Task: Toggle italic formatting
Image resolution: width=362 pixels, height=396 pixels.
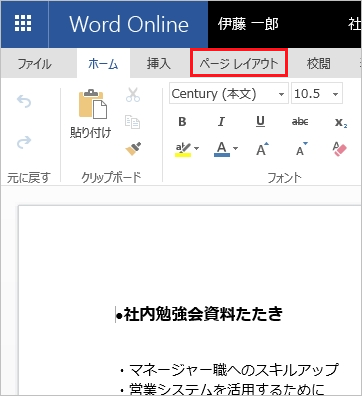Action: pos(221,122)
